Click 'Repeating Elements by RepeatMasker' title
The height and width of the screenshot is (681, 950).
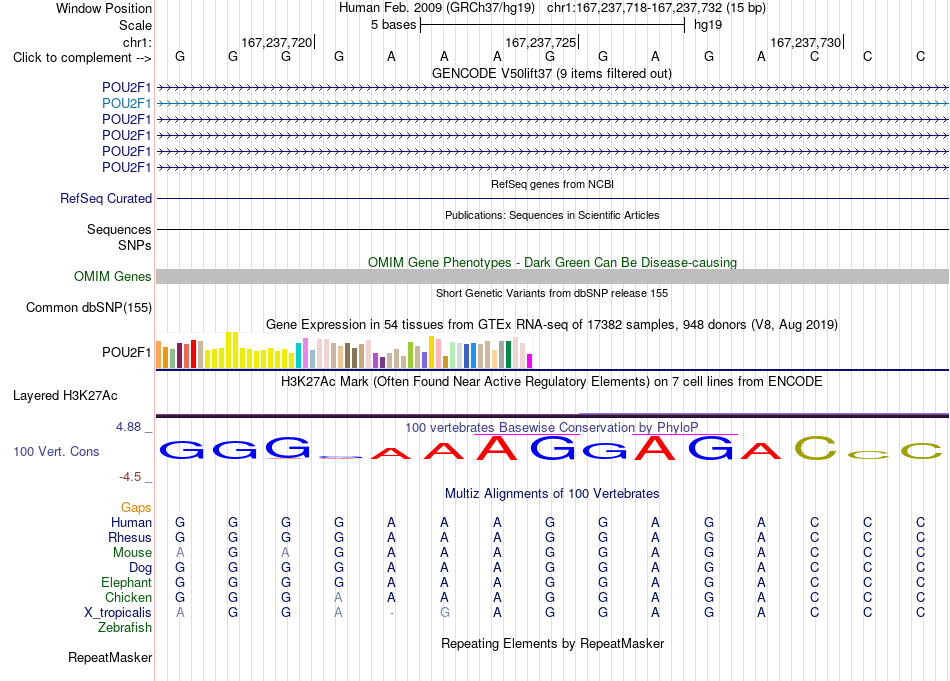(552, 643)
